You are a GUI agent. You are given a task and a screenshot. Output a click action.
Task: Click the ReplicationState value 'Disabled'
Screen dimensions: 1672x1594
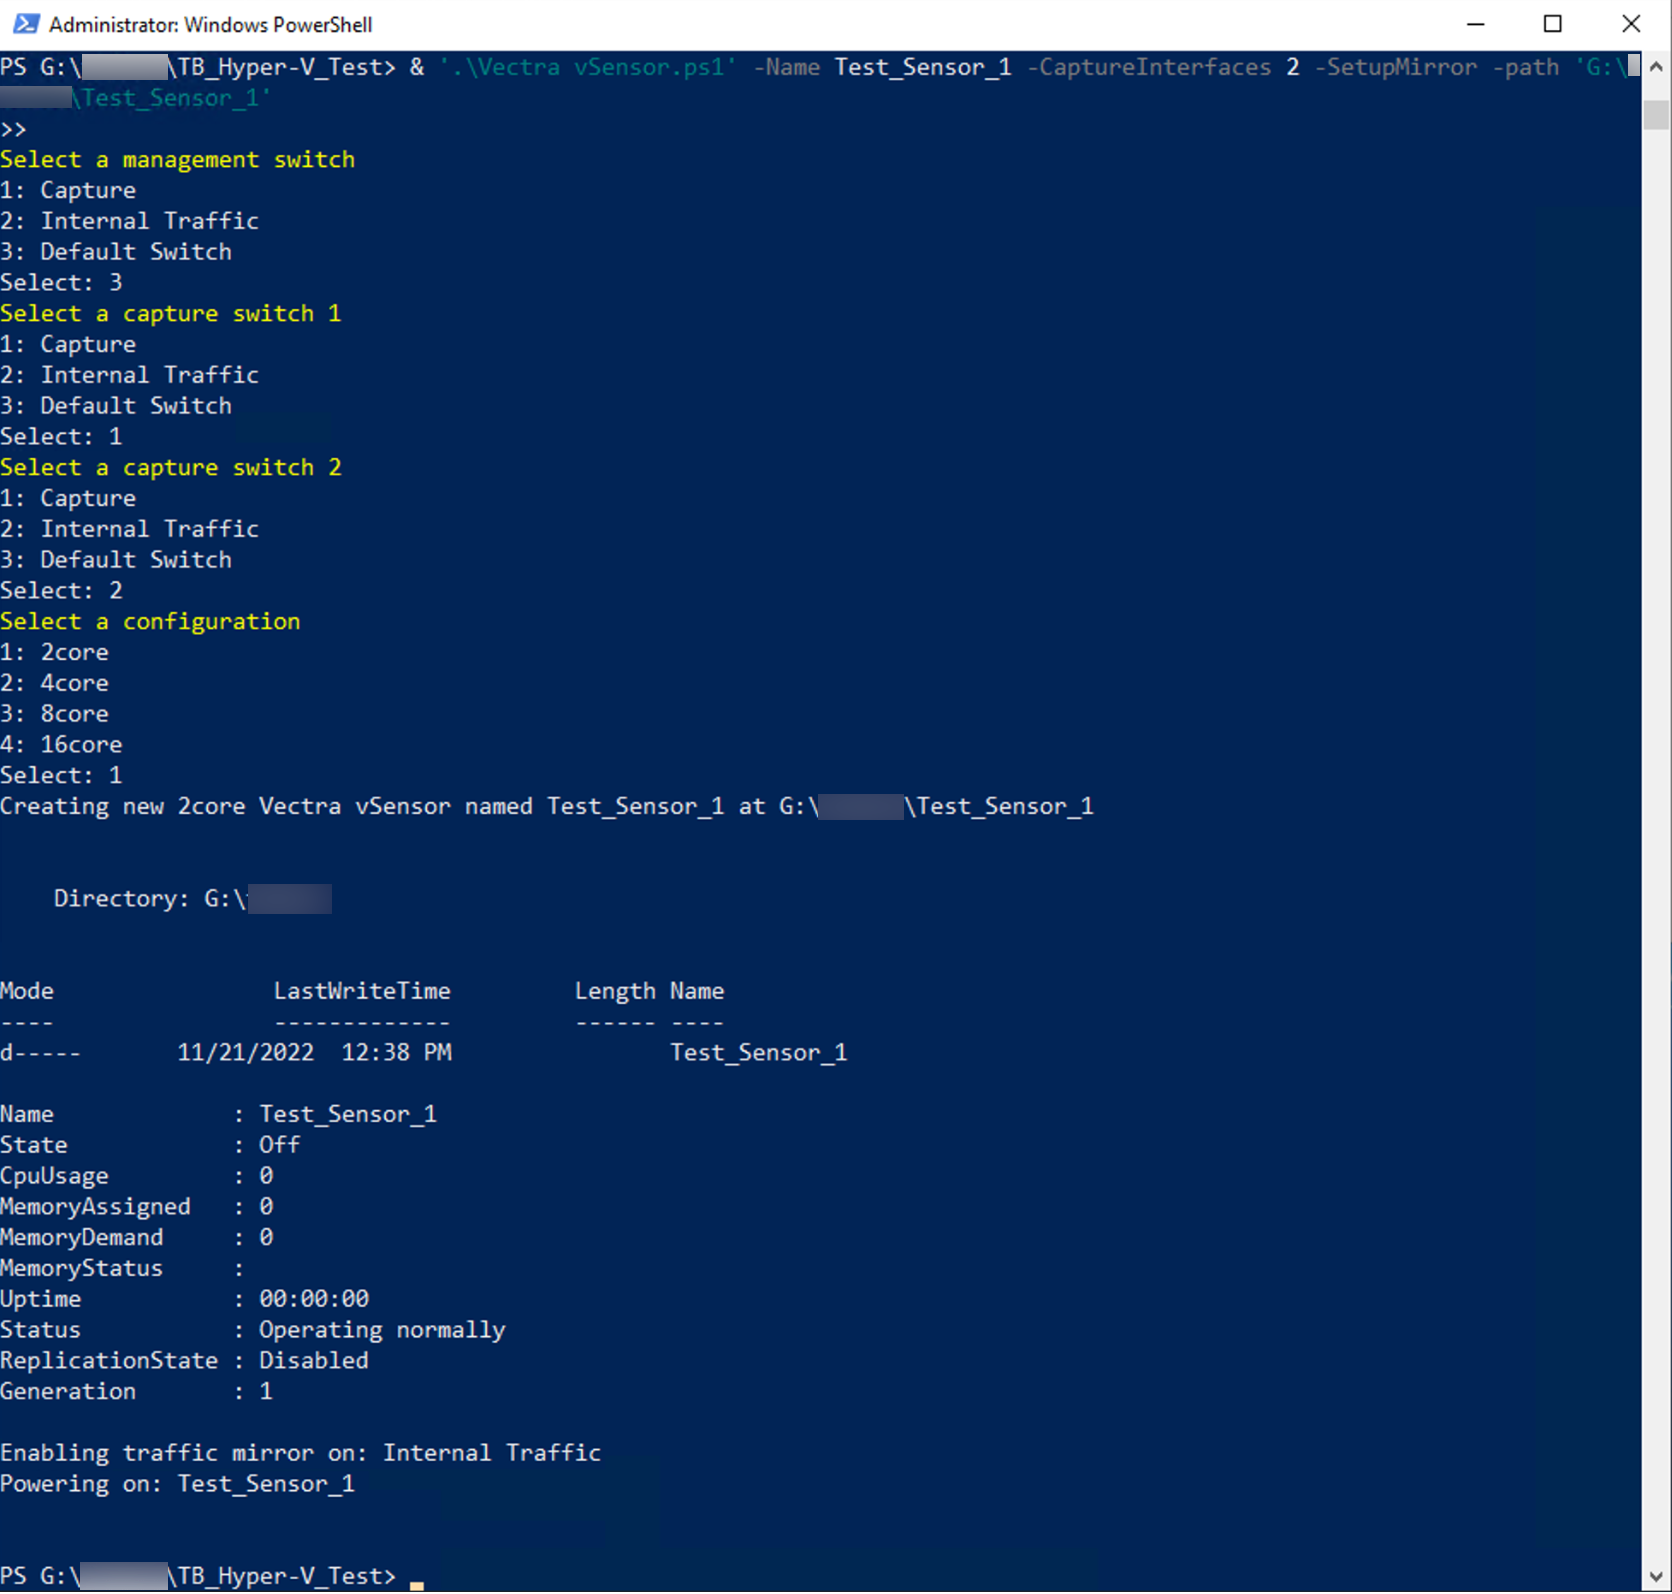(314, 1362)
